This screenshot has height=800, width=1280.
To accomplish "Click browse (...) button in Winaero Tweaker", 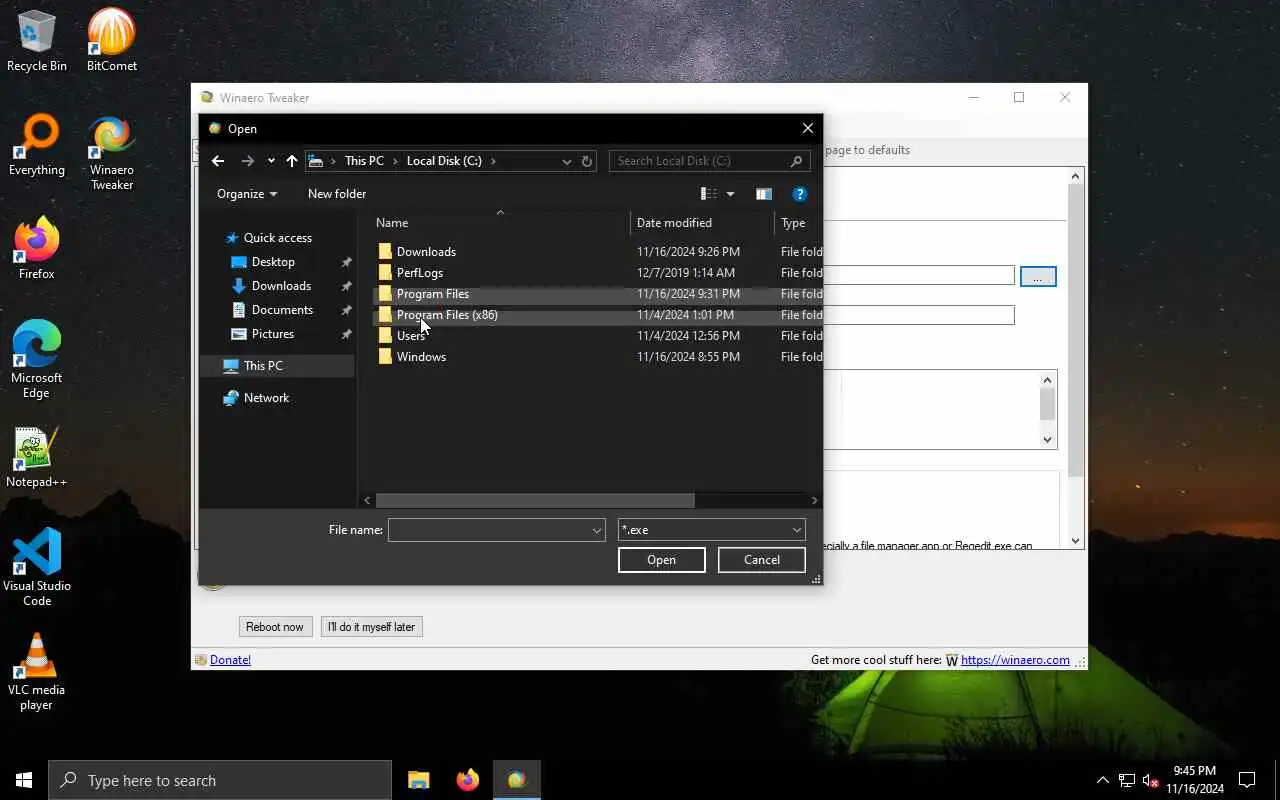I will 1038,277.
